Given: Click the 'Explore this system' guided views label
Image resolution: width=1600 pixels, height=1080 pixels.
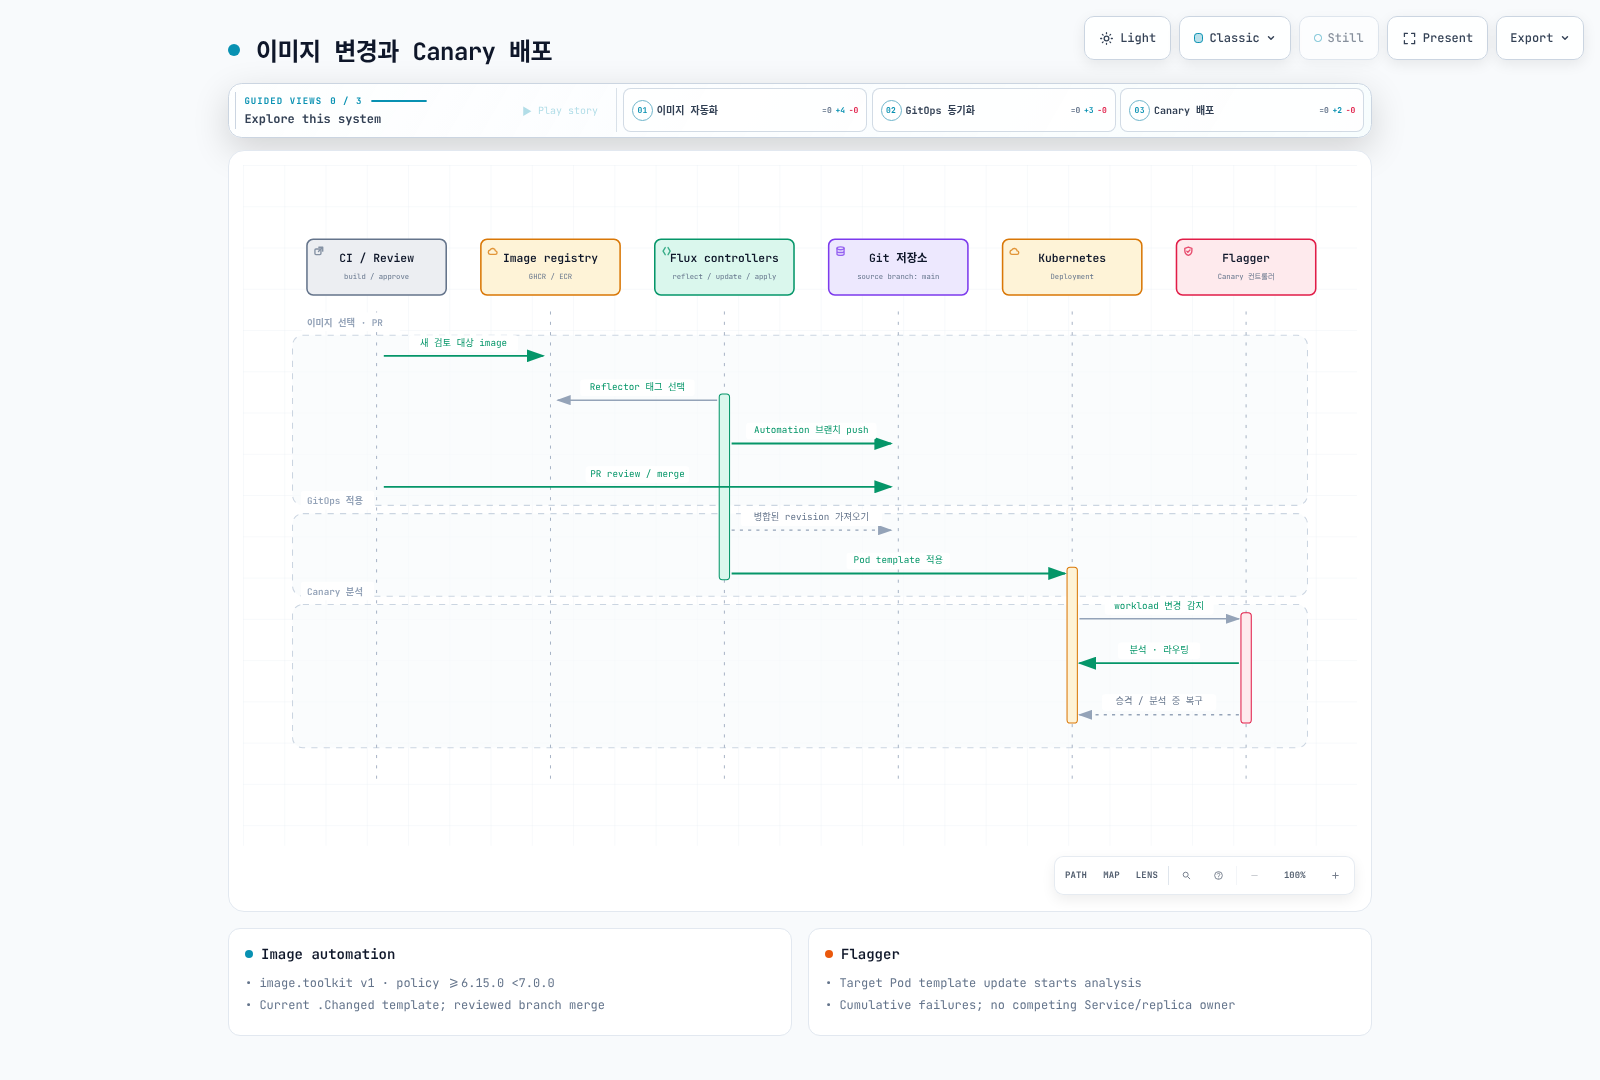Looking at the screenshot, I should (x=313, y=119).
